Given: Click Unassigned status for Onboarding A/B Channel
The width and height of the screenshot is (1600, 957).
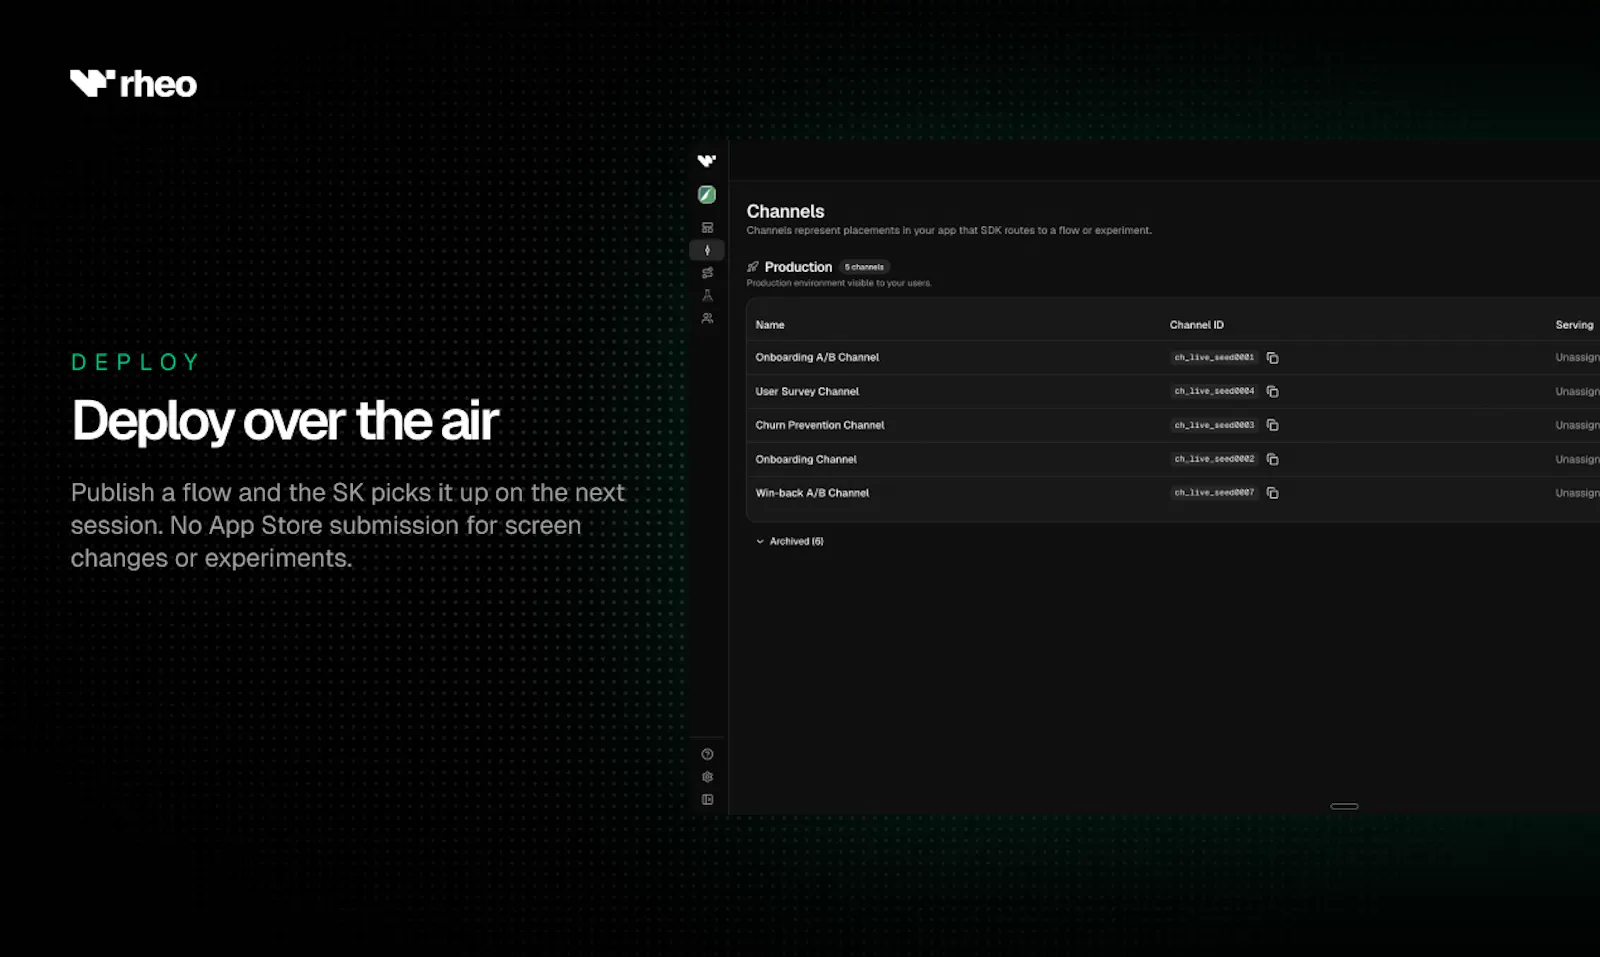Looking at the screenshot, I should [x=1578, y=358].
